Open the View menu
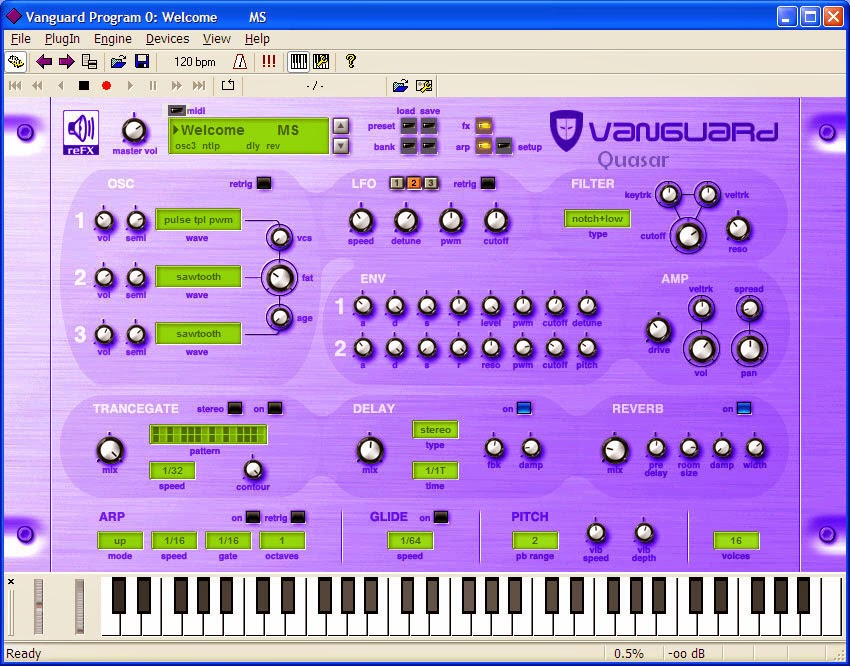Image resolution: width=850 pixels, height=666 pixels. pos(217,39)
